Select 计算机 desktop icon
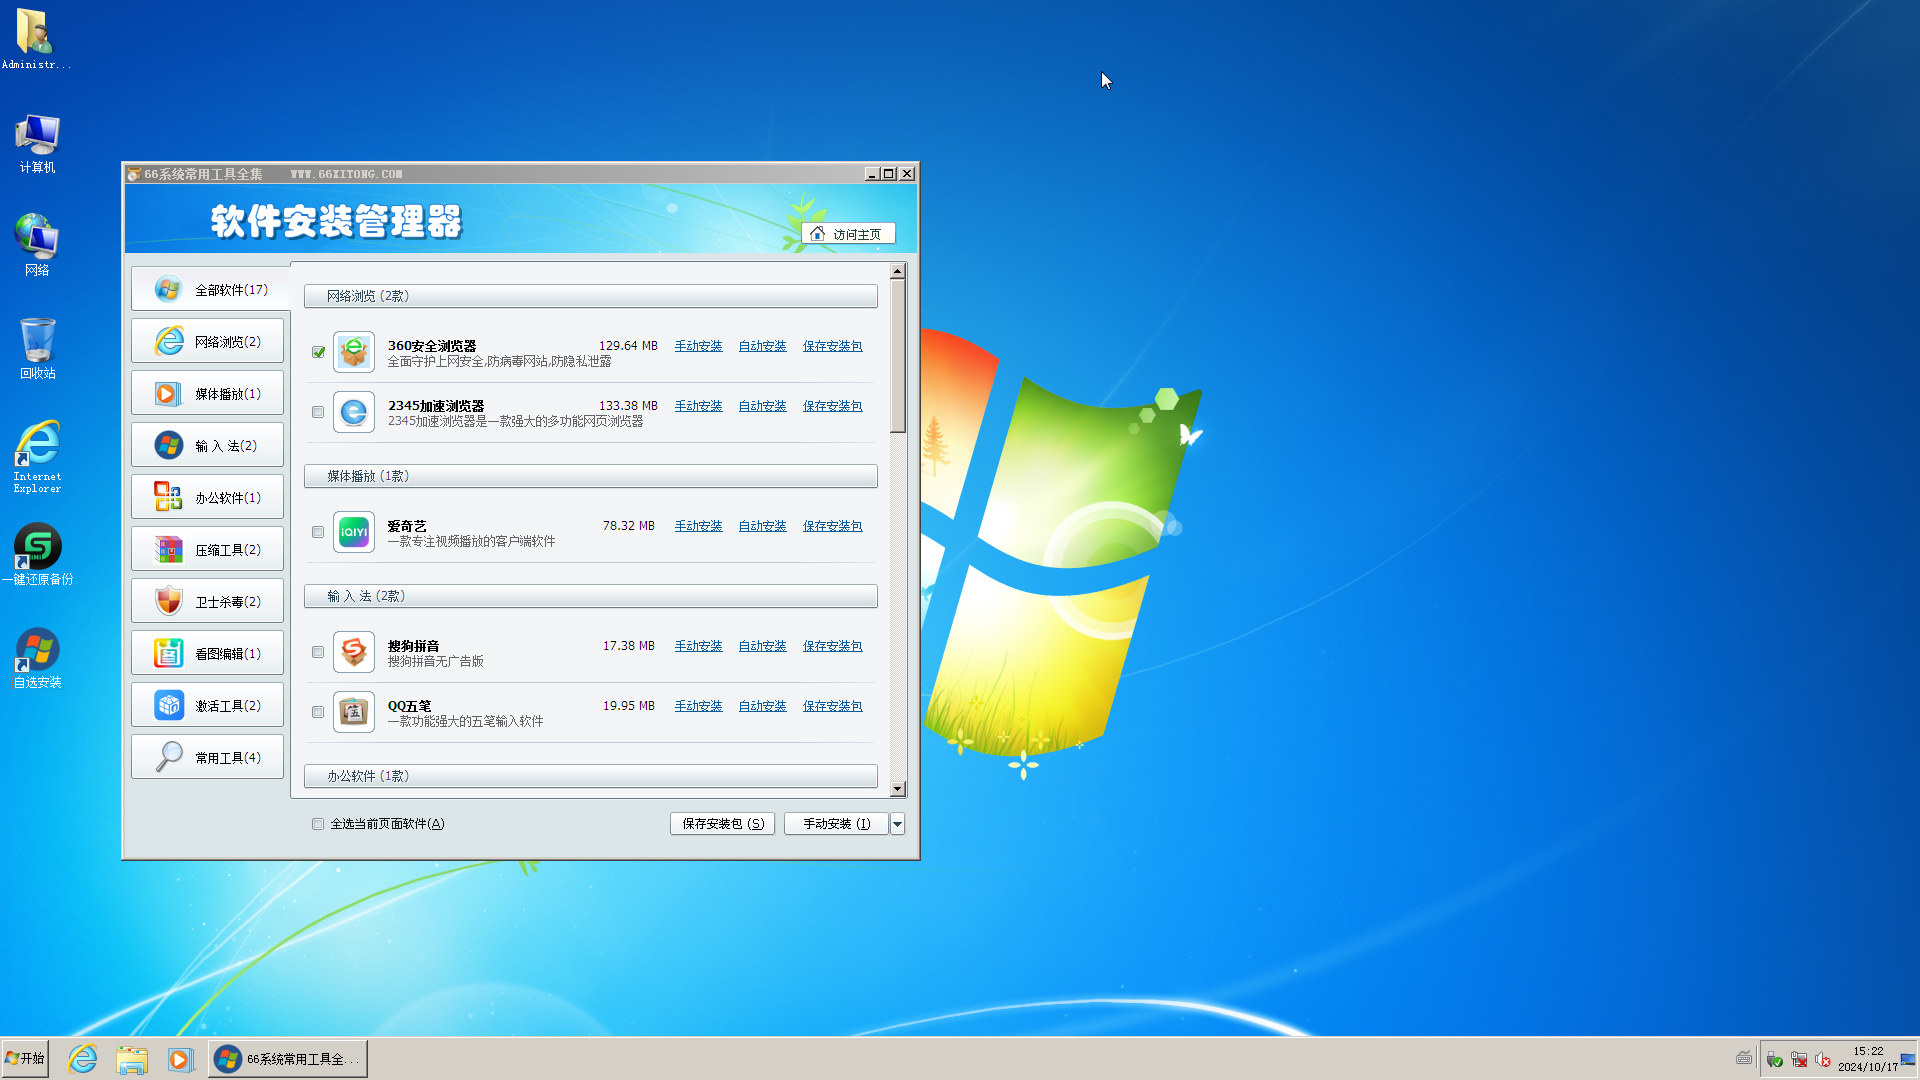Viewport: 1920px width, 1080px height. tap(37, 144)
